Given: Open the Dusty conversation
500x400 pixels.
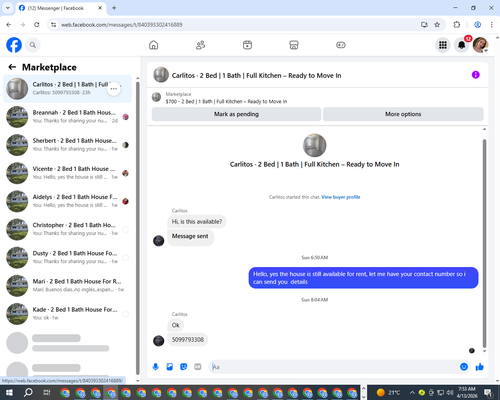Looking at the screenshot, I should 67,257.
